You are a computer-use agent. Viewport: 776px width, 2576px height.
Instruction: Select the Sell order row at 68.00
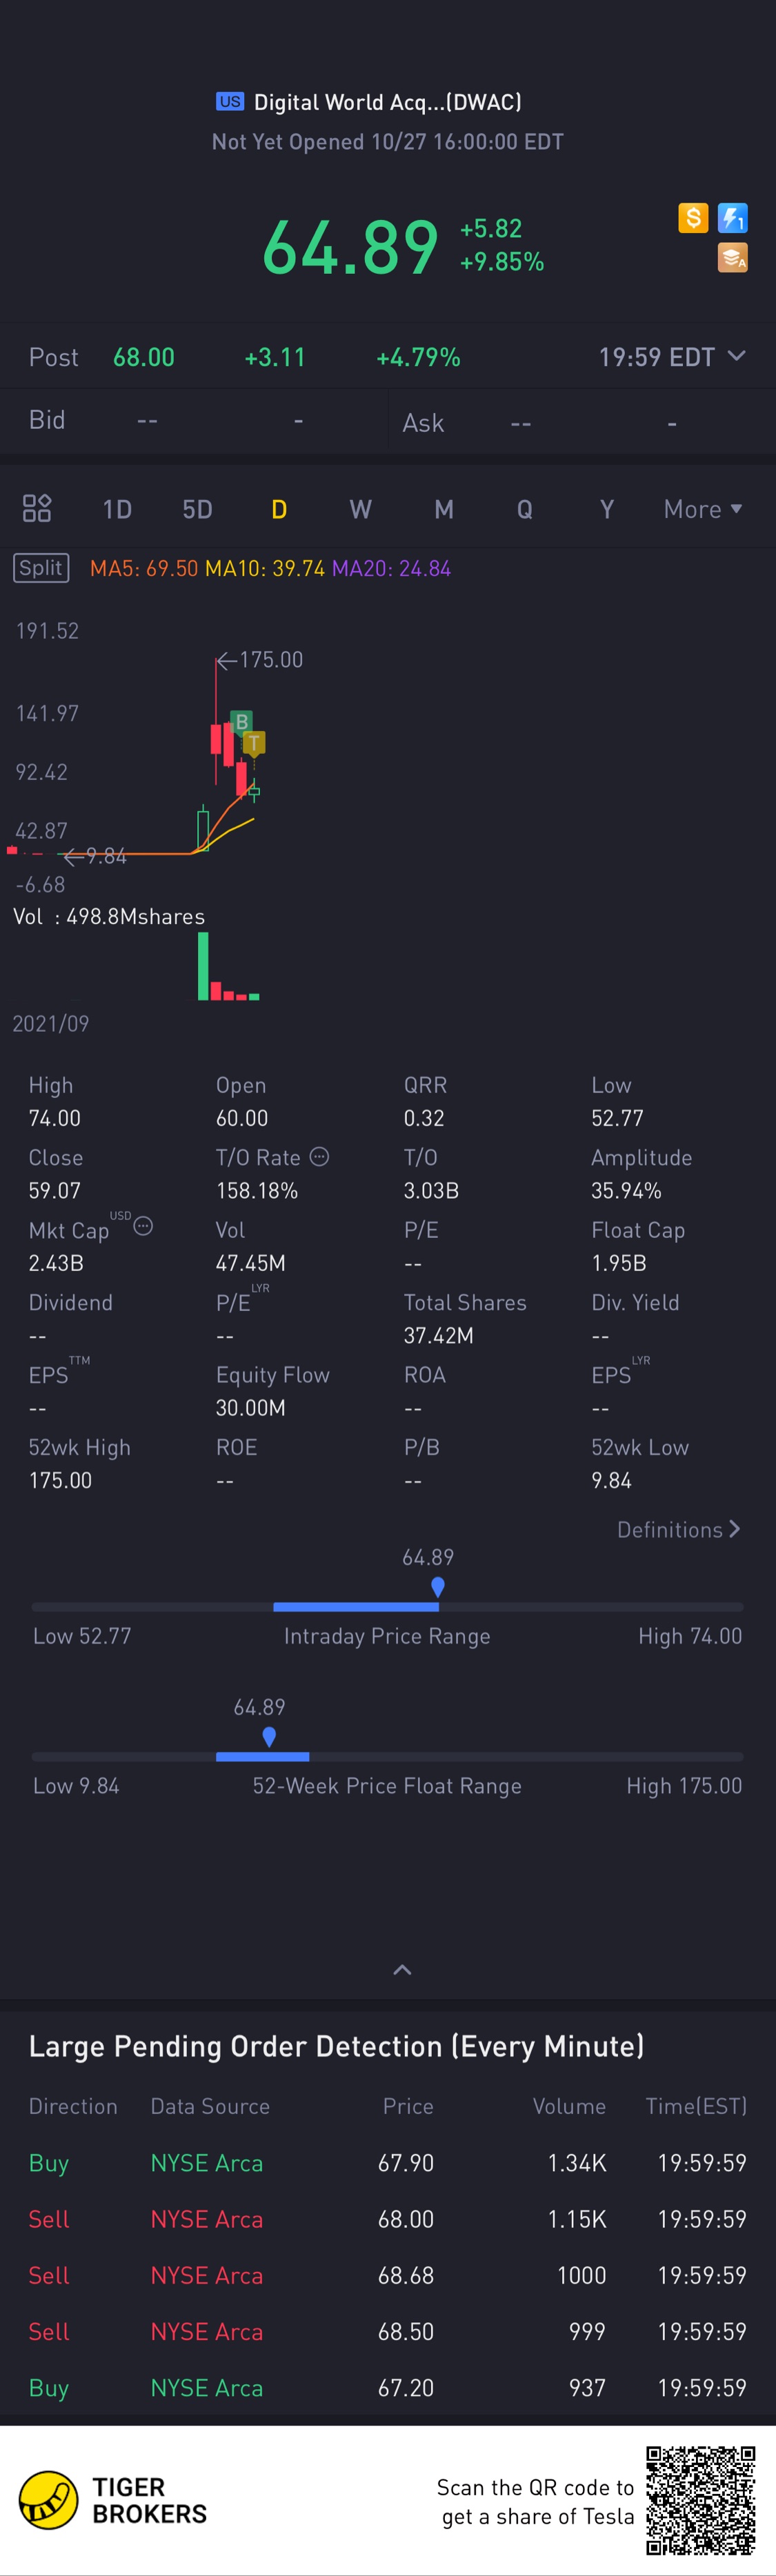click(x=388, y=2218)
